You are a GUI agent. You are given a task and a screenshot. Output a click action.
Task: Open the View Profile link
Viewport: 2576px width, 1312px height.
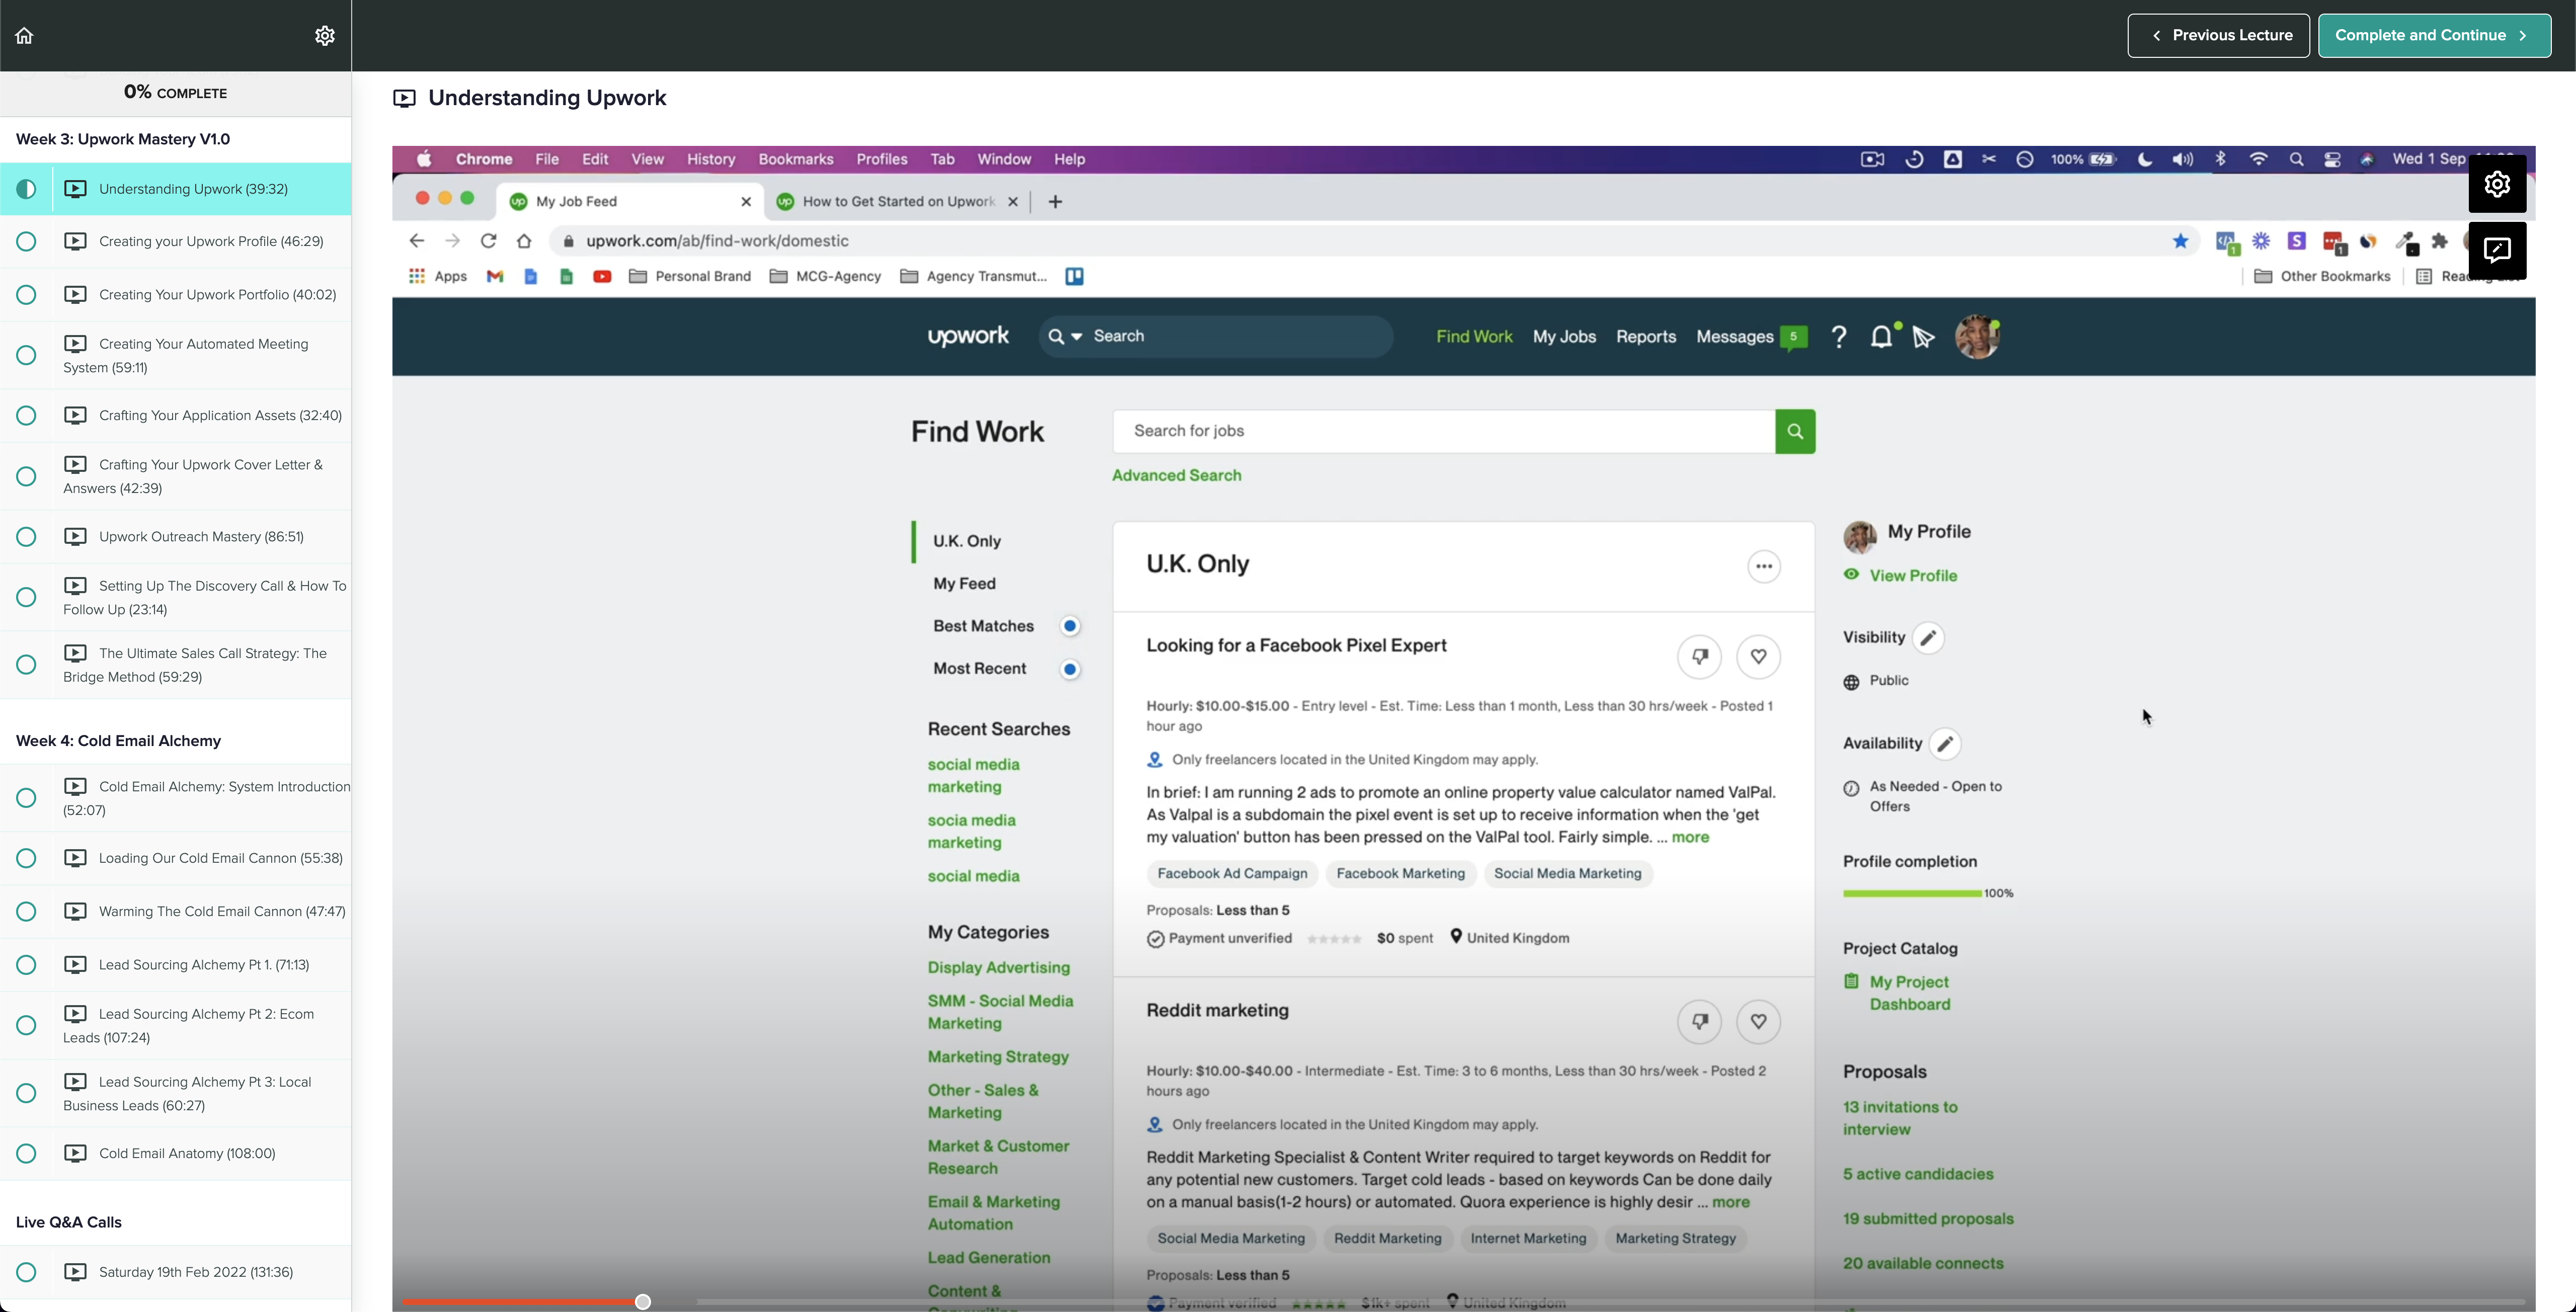click(x=1913, y=576)
